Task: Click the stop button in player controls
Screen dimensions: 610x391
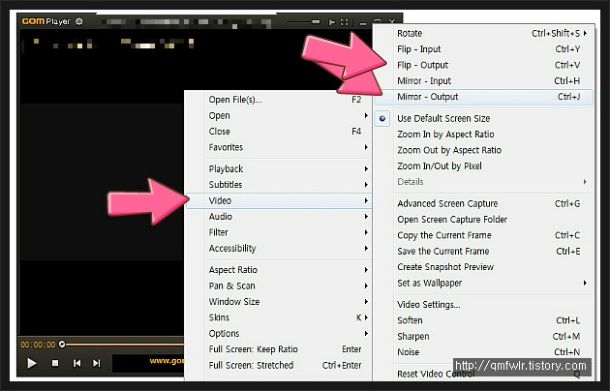Action: click(55, 363)
